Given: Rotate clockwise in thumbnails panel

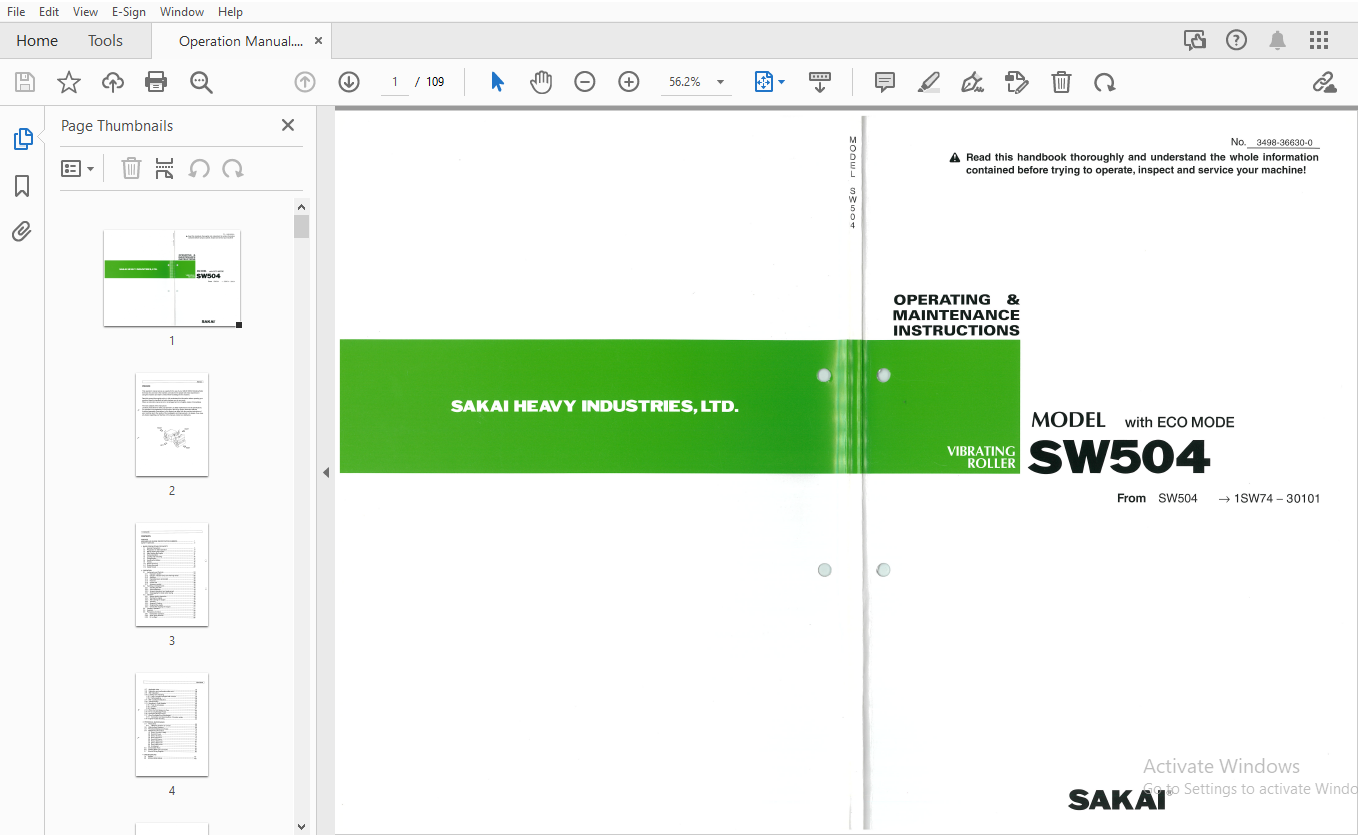Looking at the screenshot, I should click(x=233, y=169).
